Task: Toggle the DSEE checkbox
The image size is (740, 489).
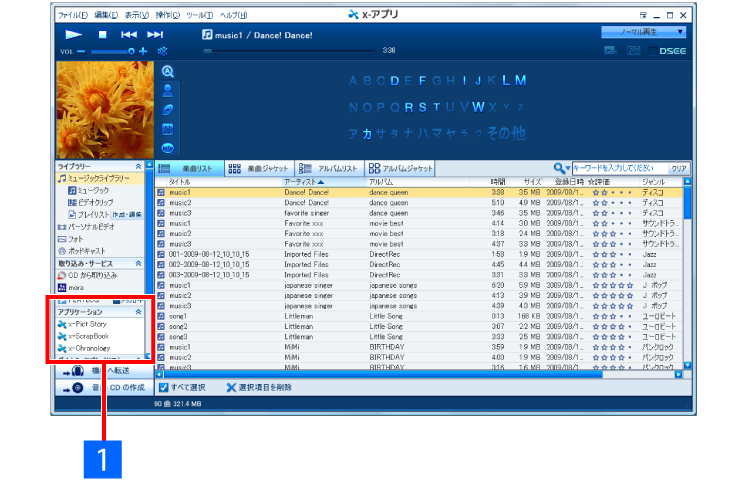Action: click(654, 51)
